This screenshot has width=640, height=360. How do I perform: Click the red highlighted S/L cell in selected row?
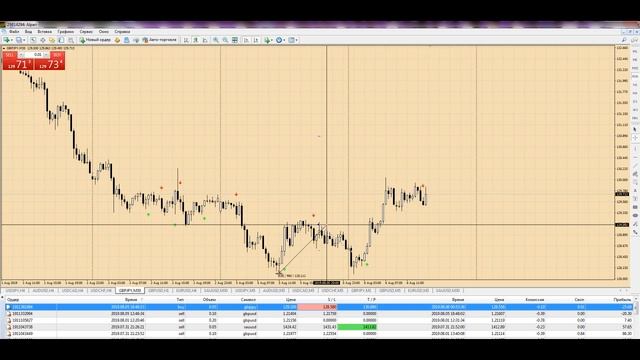pos(317,307)
